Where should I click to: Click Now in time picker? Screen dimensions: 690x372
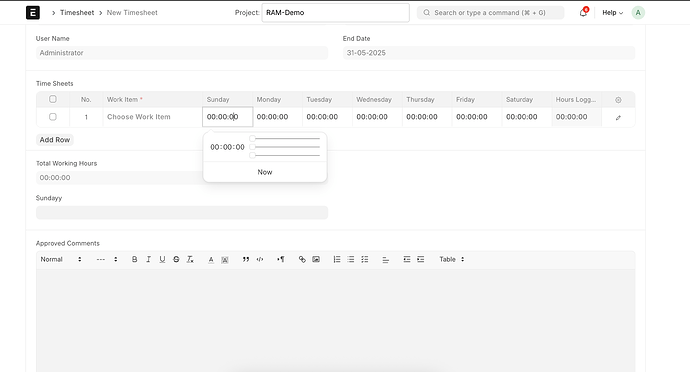[265, 172]
